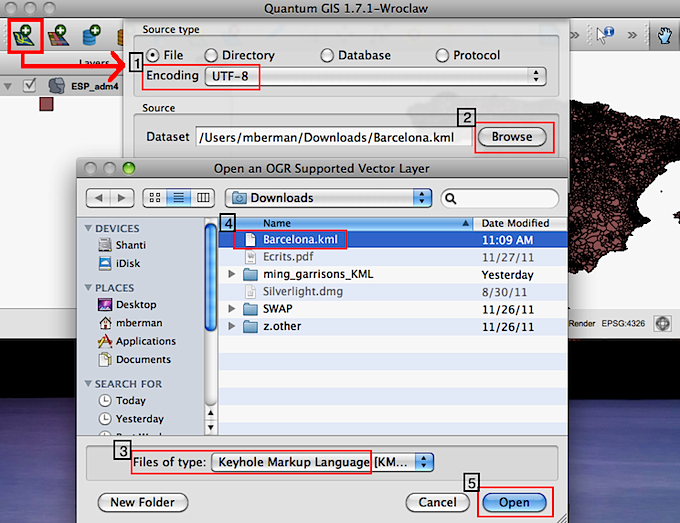The height and width of the screenshot is (523, 680).
Task: Sort files by Name column
Action: 346,223
